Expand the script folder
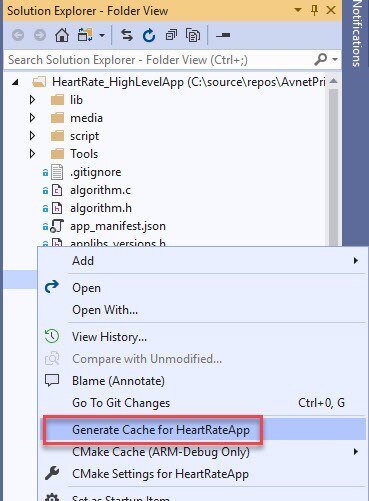Screen dimensions: 369x501 tap(32, 136)
